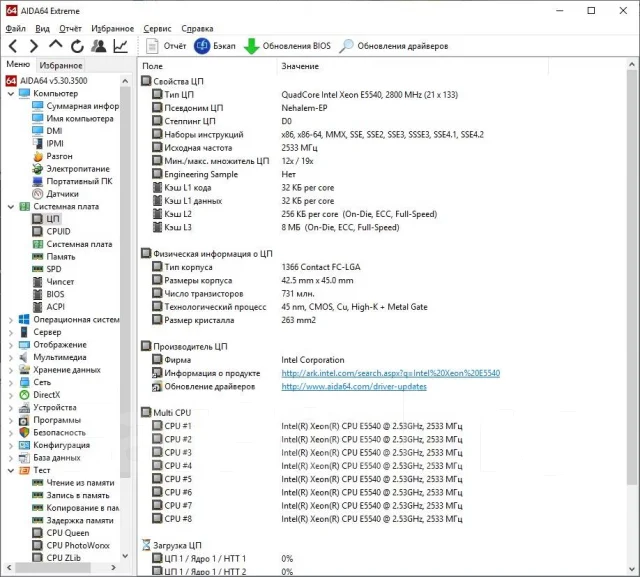The height and width of the screenshot is (577, 640).
Task: Select the IPMI tree item
Action: coord(48,144)
